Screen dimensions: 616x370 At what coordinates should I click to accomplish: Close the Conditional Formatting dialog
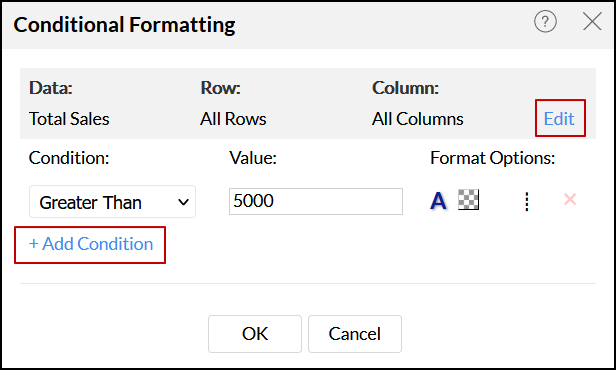[x=592, y=21]
